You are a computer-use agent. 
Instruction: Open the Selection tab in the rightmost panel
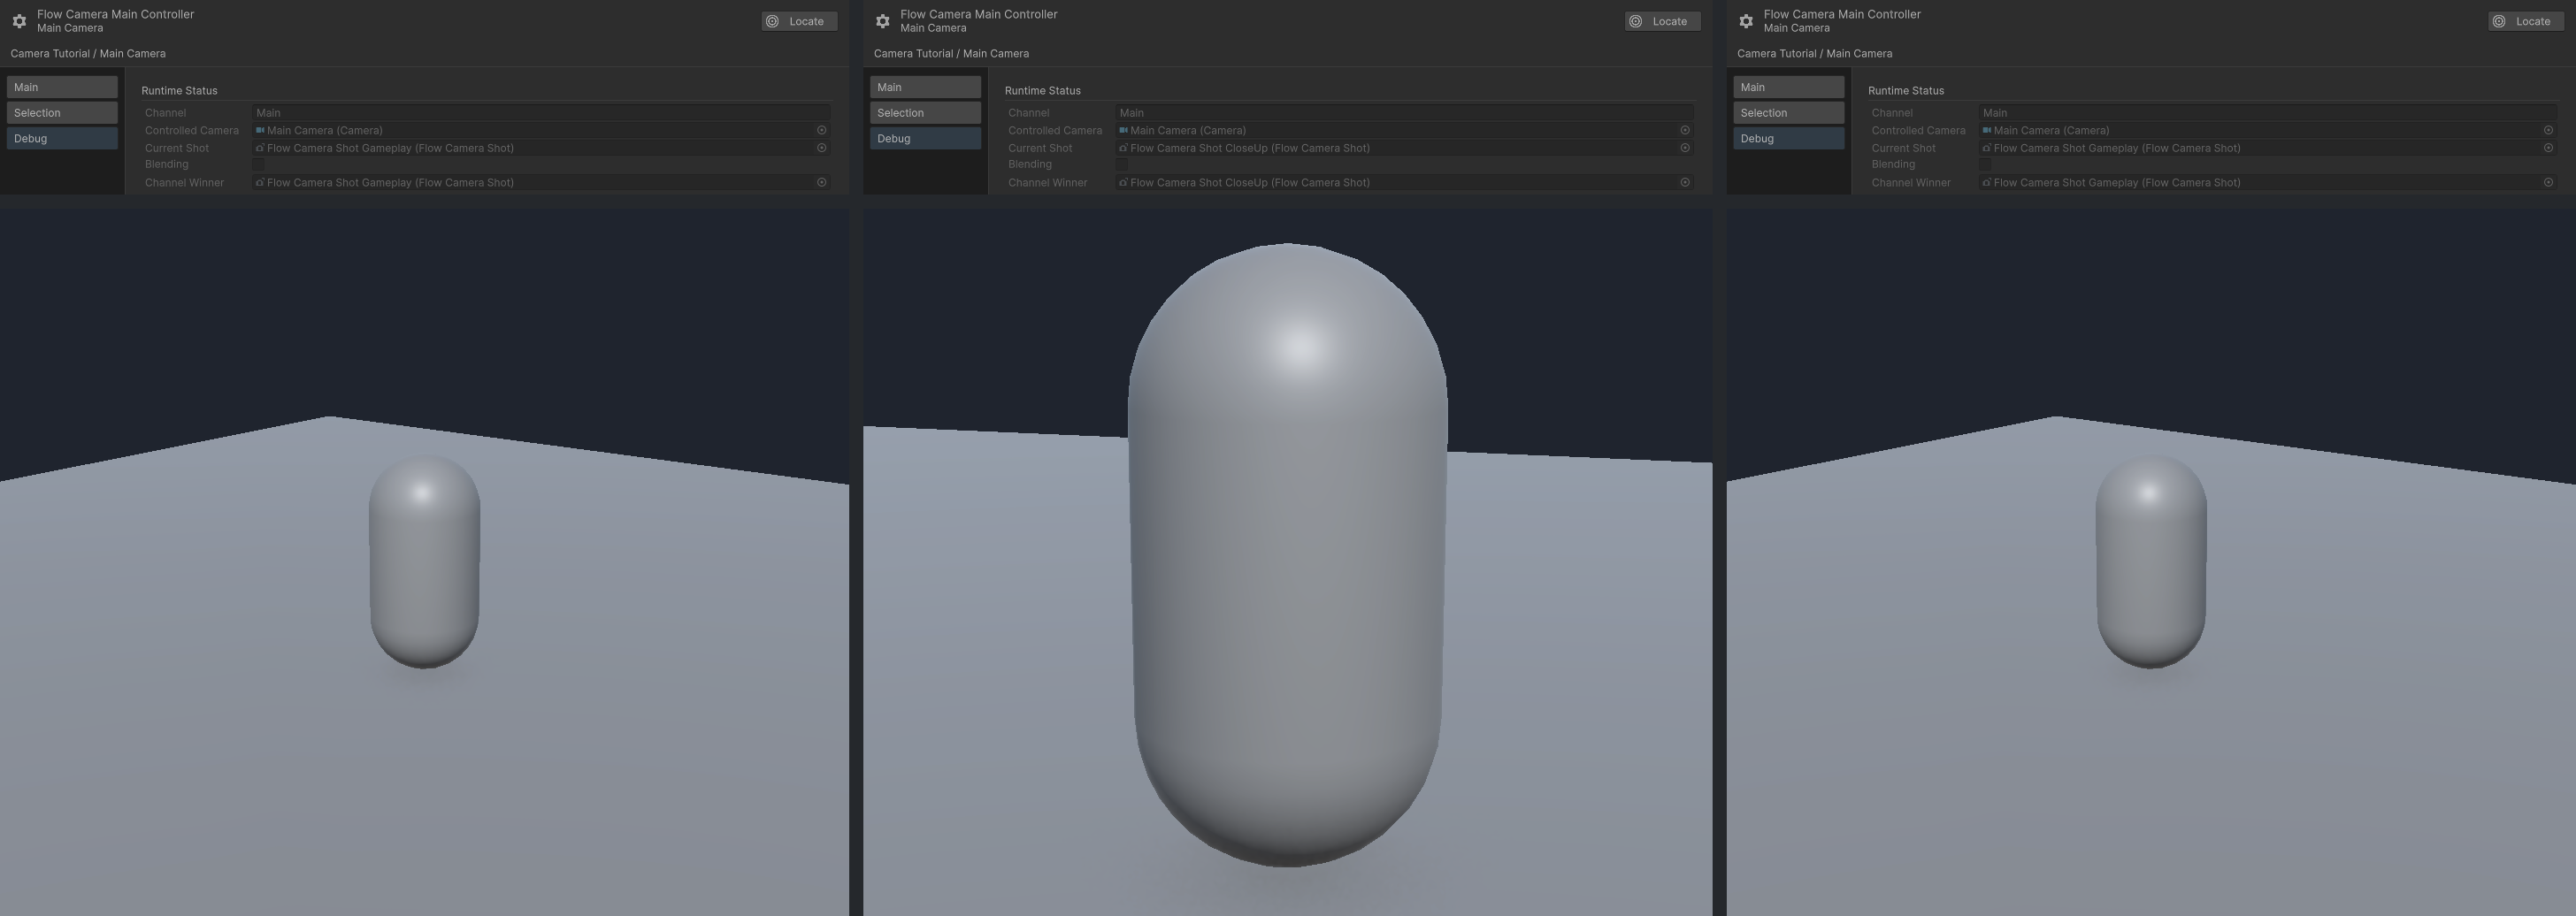tap(1788, 113)
